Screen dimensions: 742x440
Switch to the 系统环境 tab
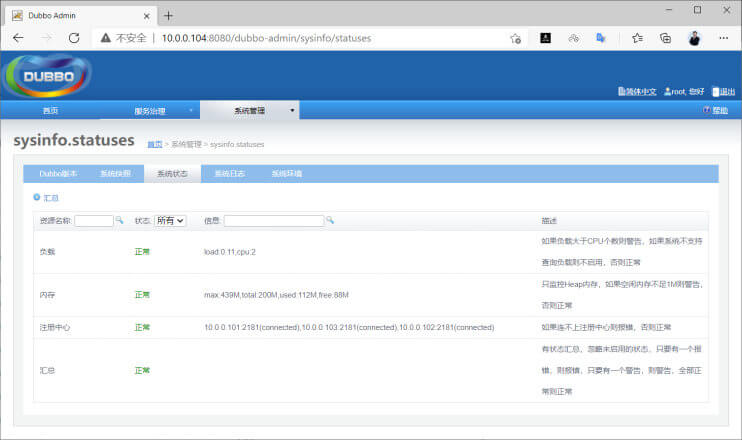pos(287,174)
